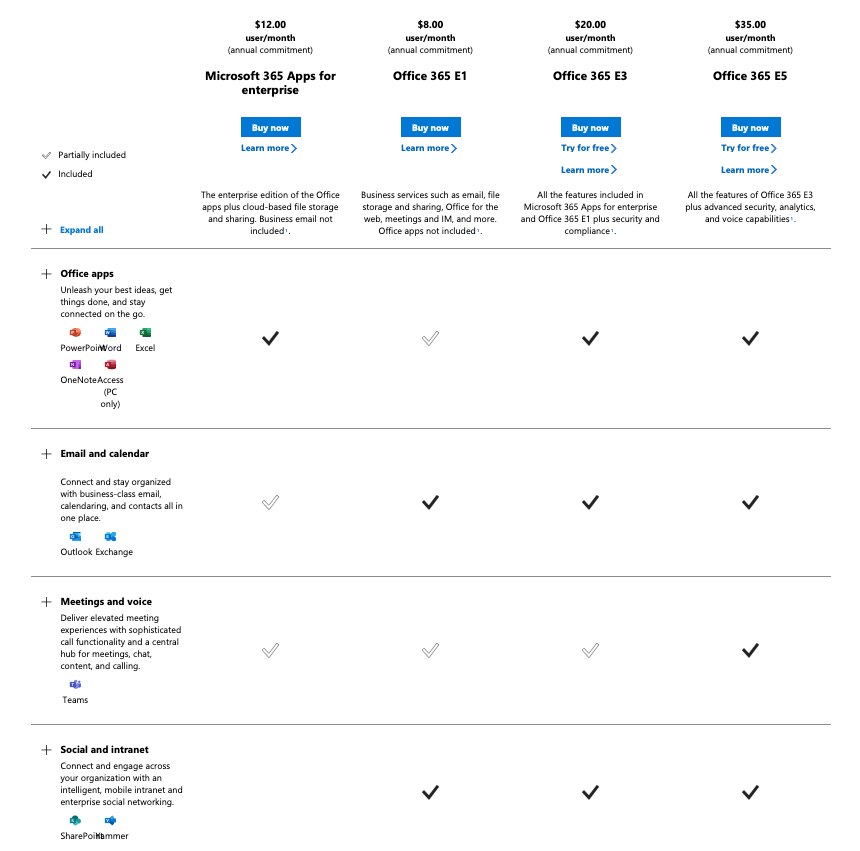Buy now the Office 365 E5 plan
Screen dimensions: 860x851
pos(750,127)
